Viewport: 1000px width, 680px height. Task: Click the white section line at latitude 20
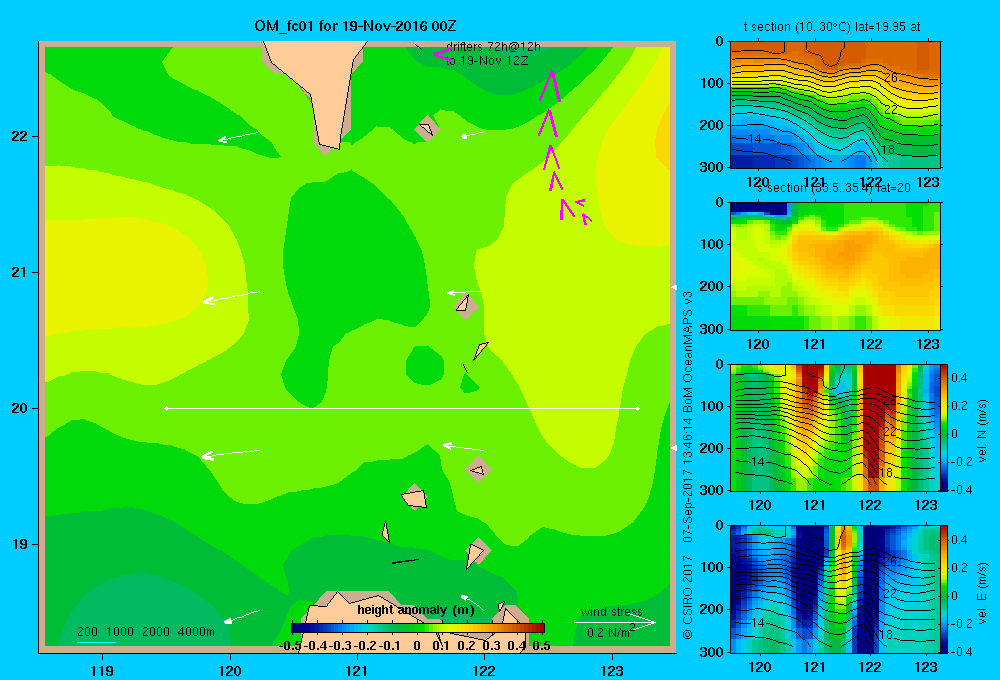tap(402, 408)
